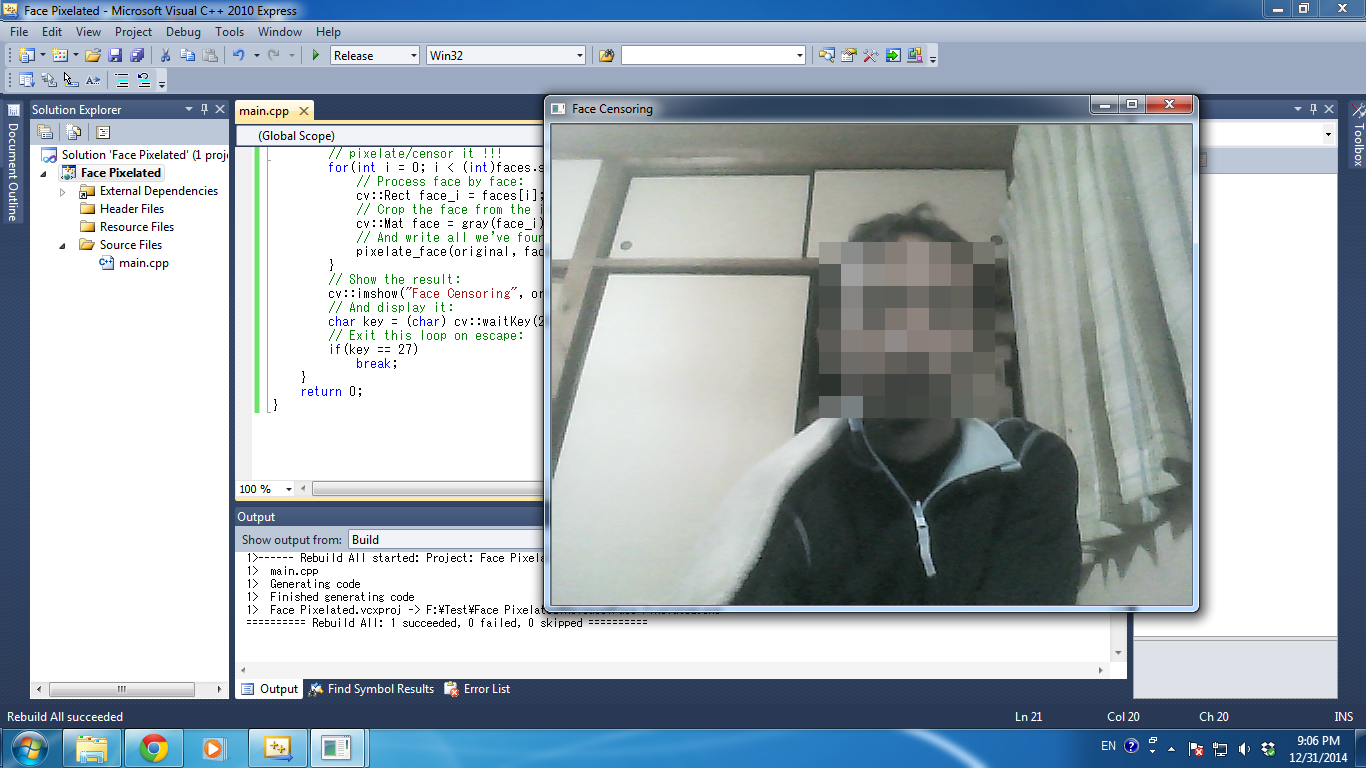
Task: Click the Cut scissors icon
Action: 166,56
